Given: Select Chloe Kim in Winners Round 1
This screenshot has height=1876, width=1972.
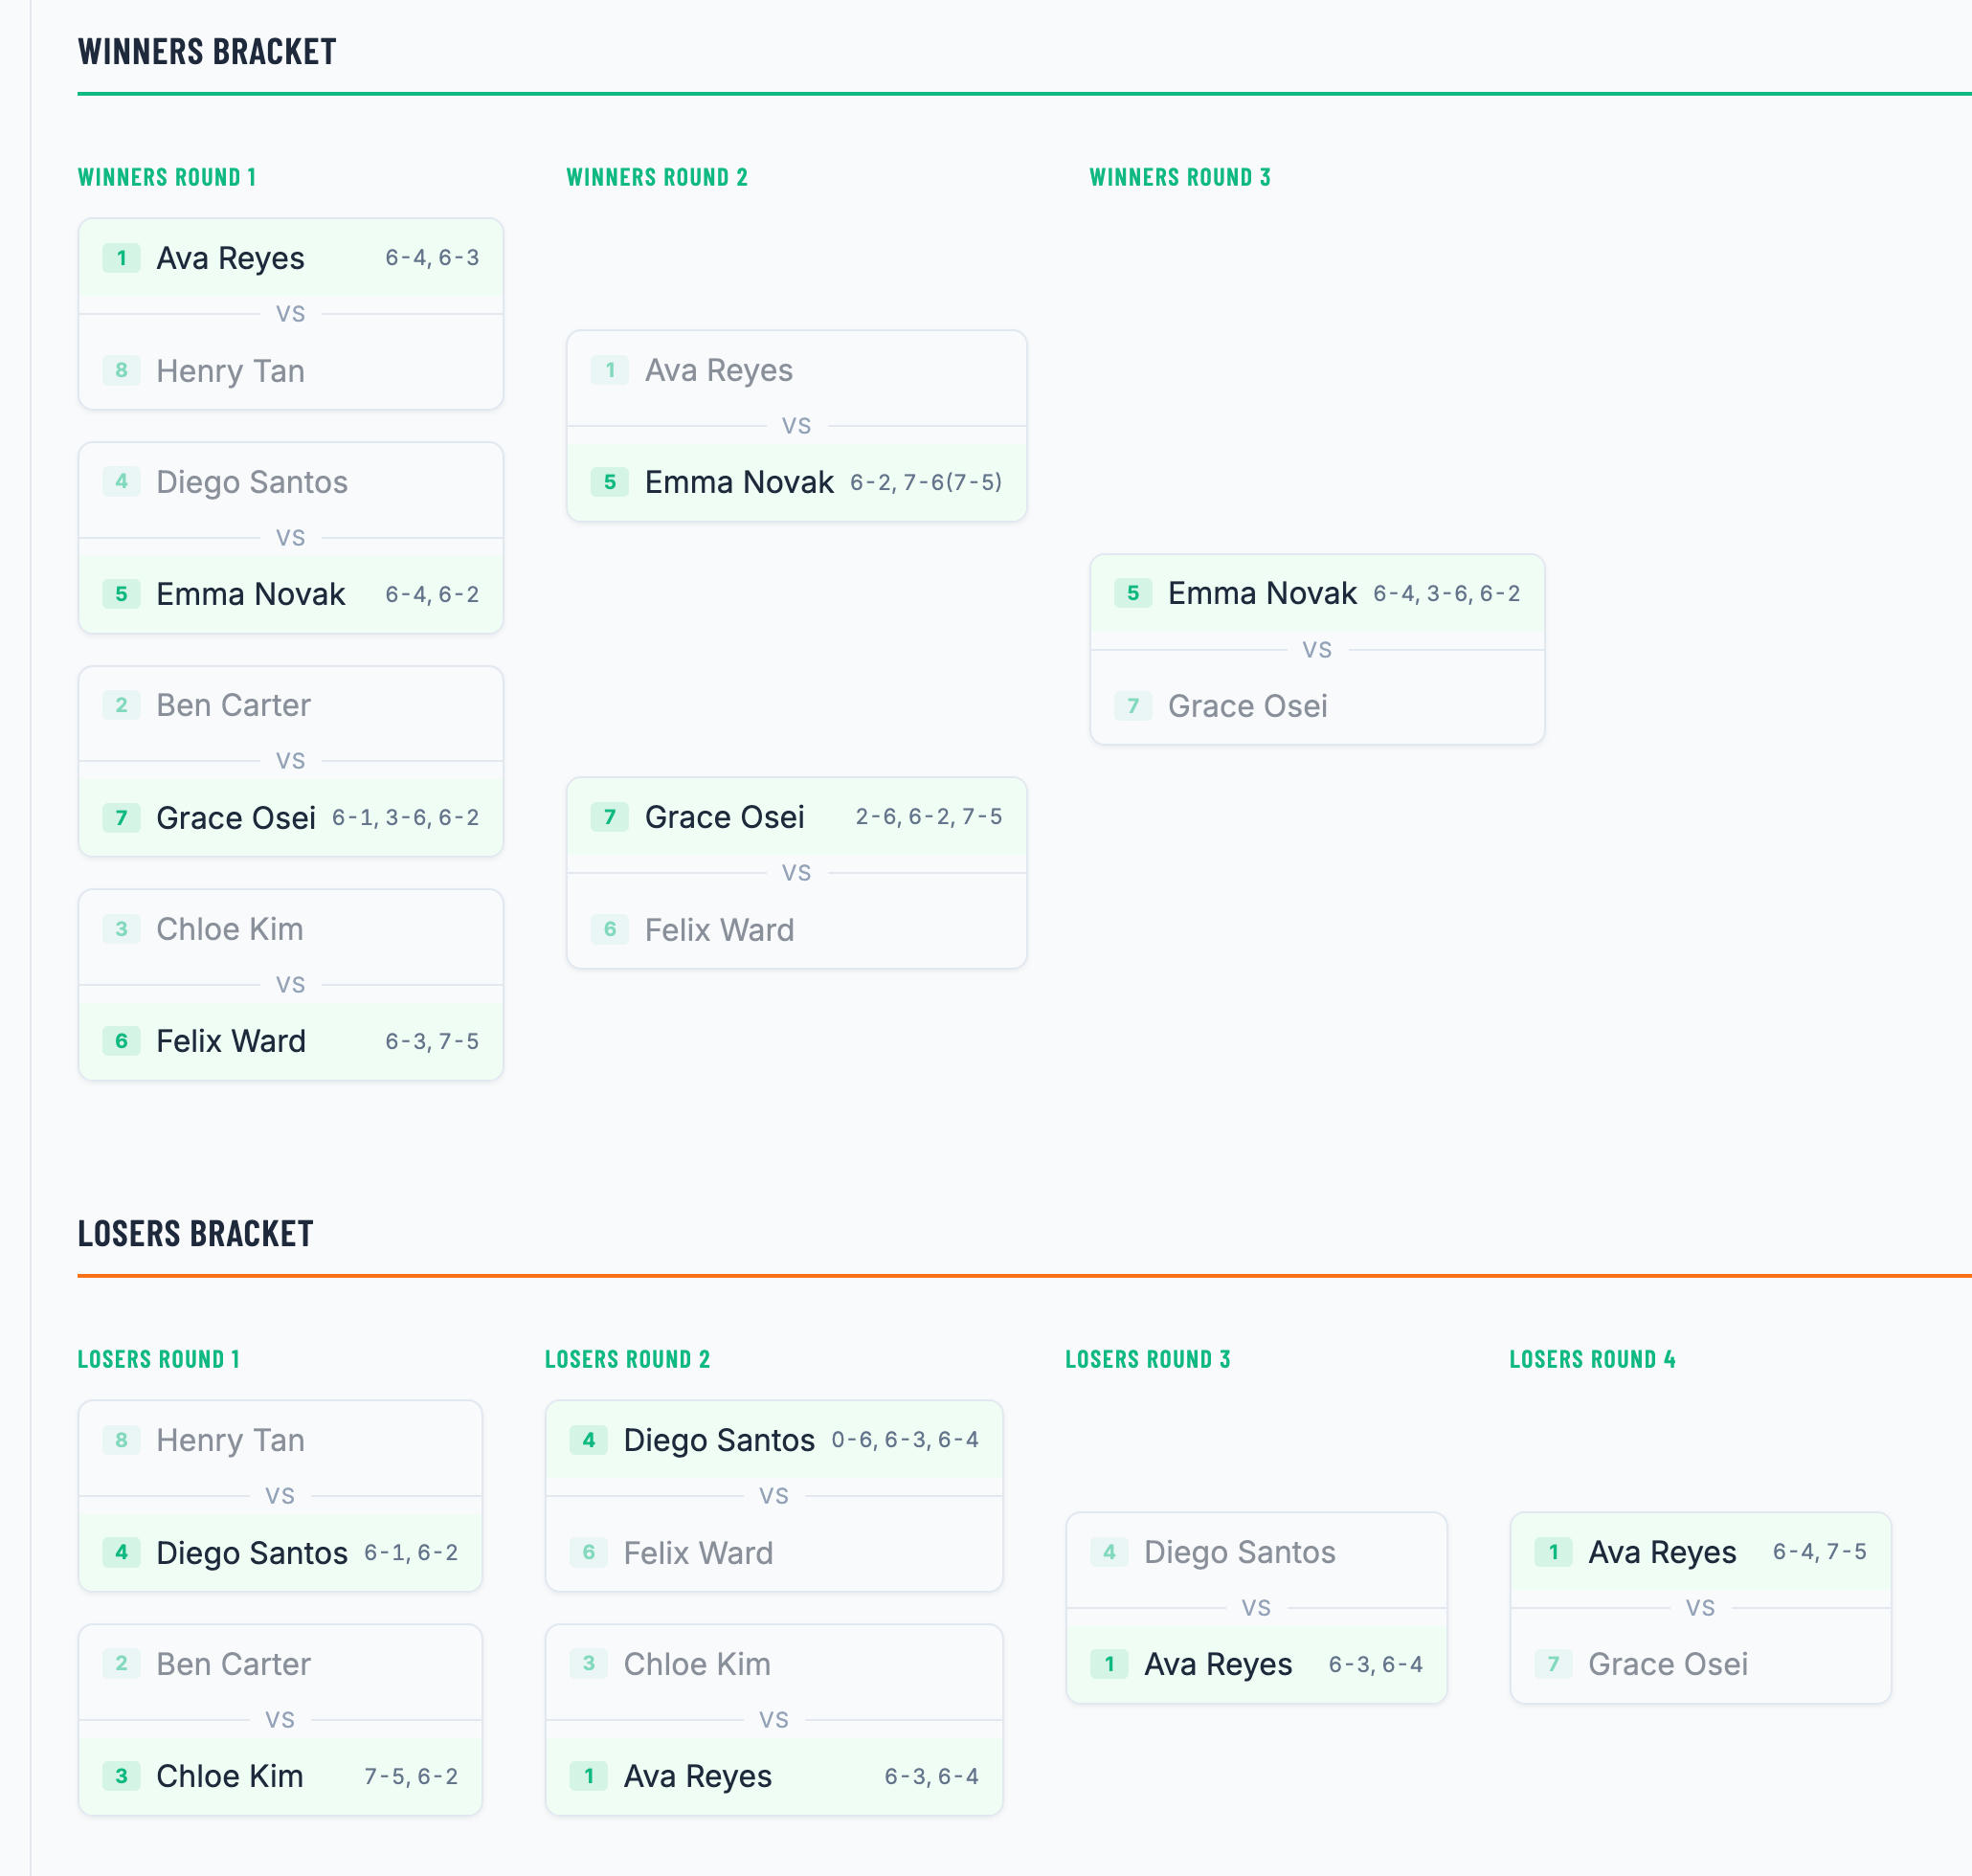Looking at the screenshot, I should 291,929.
